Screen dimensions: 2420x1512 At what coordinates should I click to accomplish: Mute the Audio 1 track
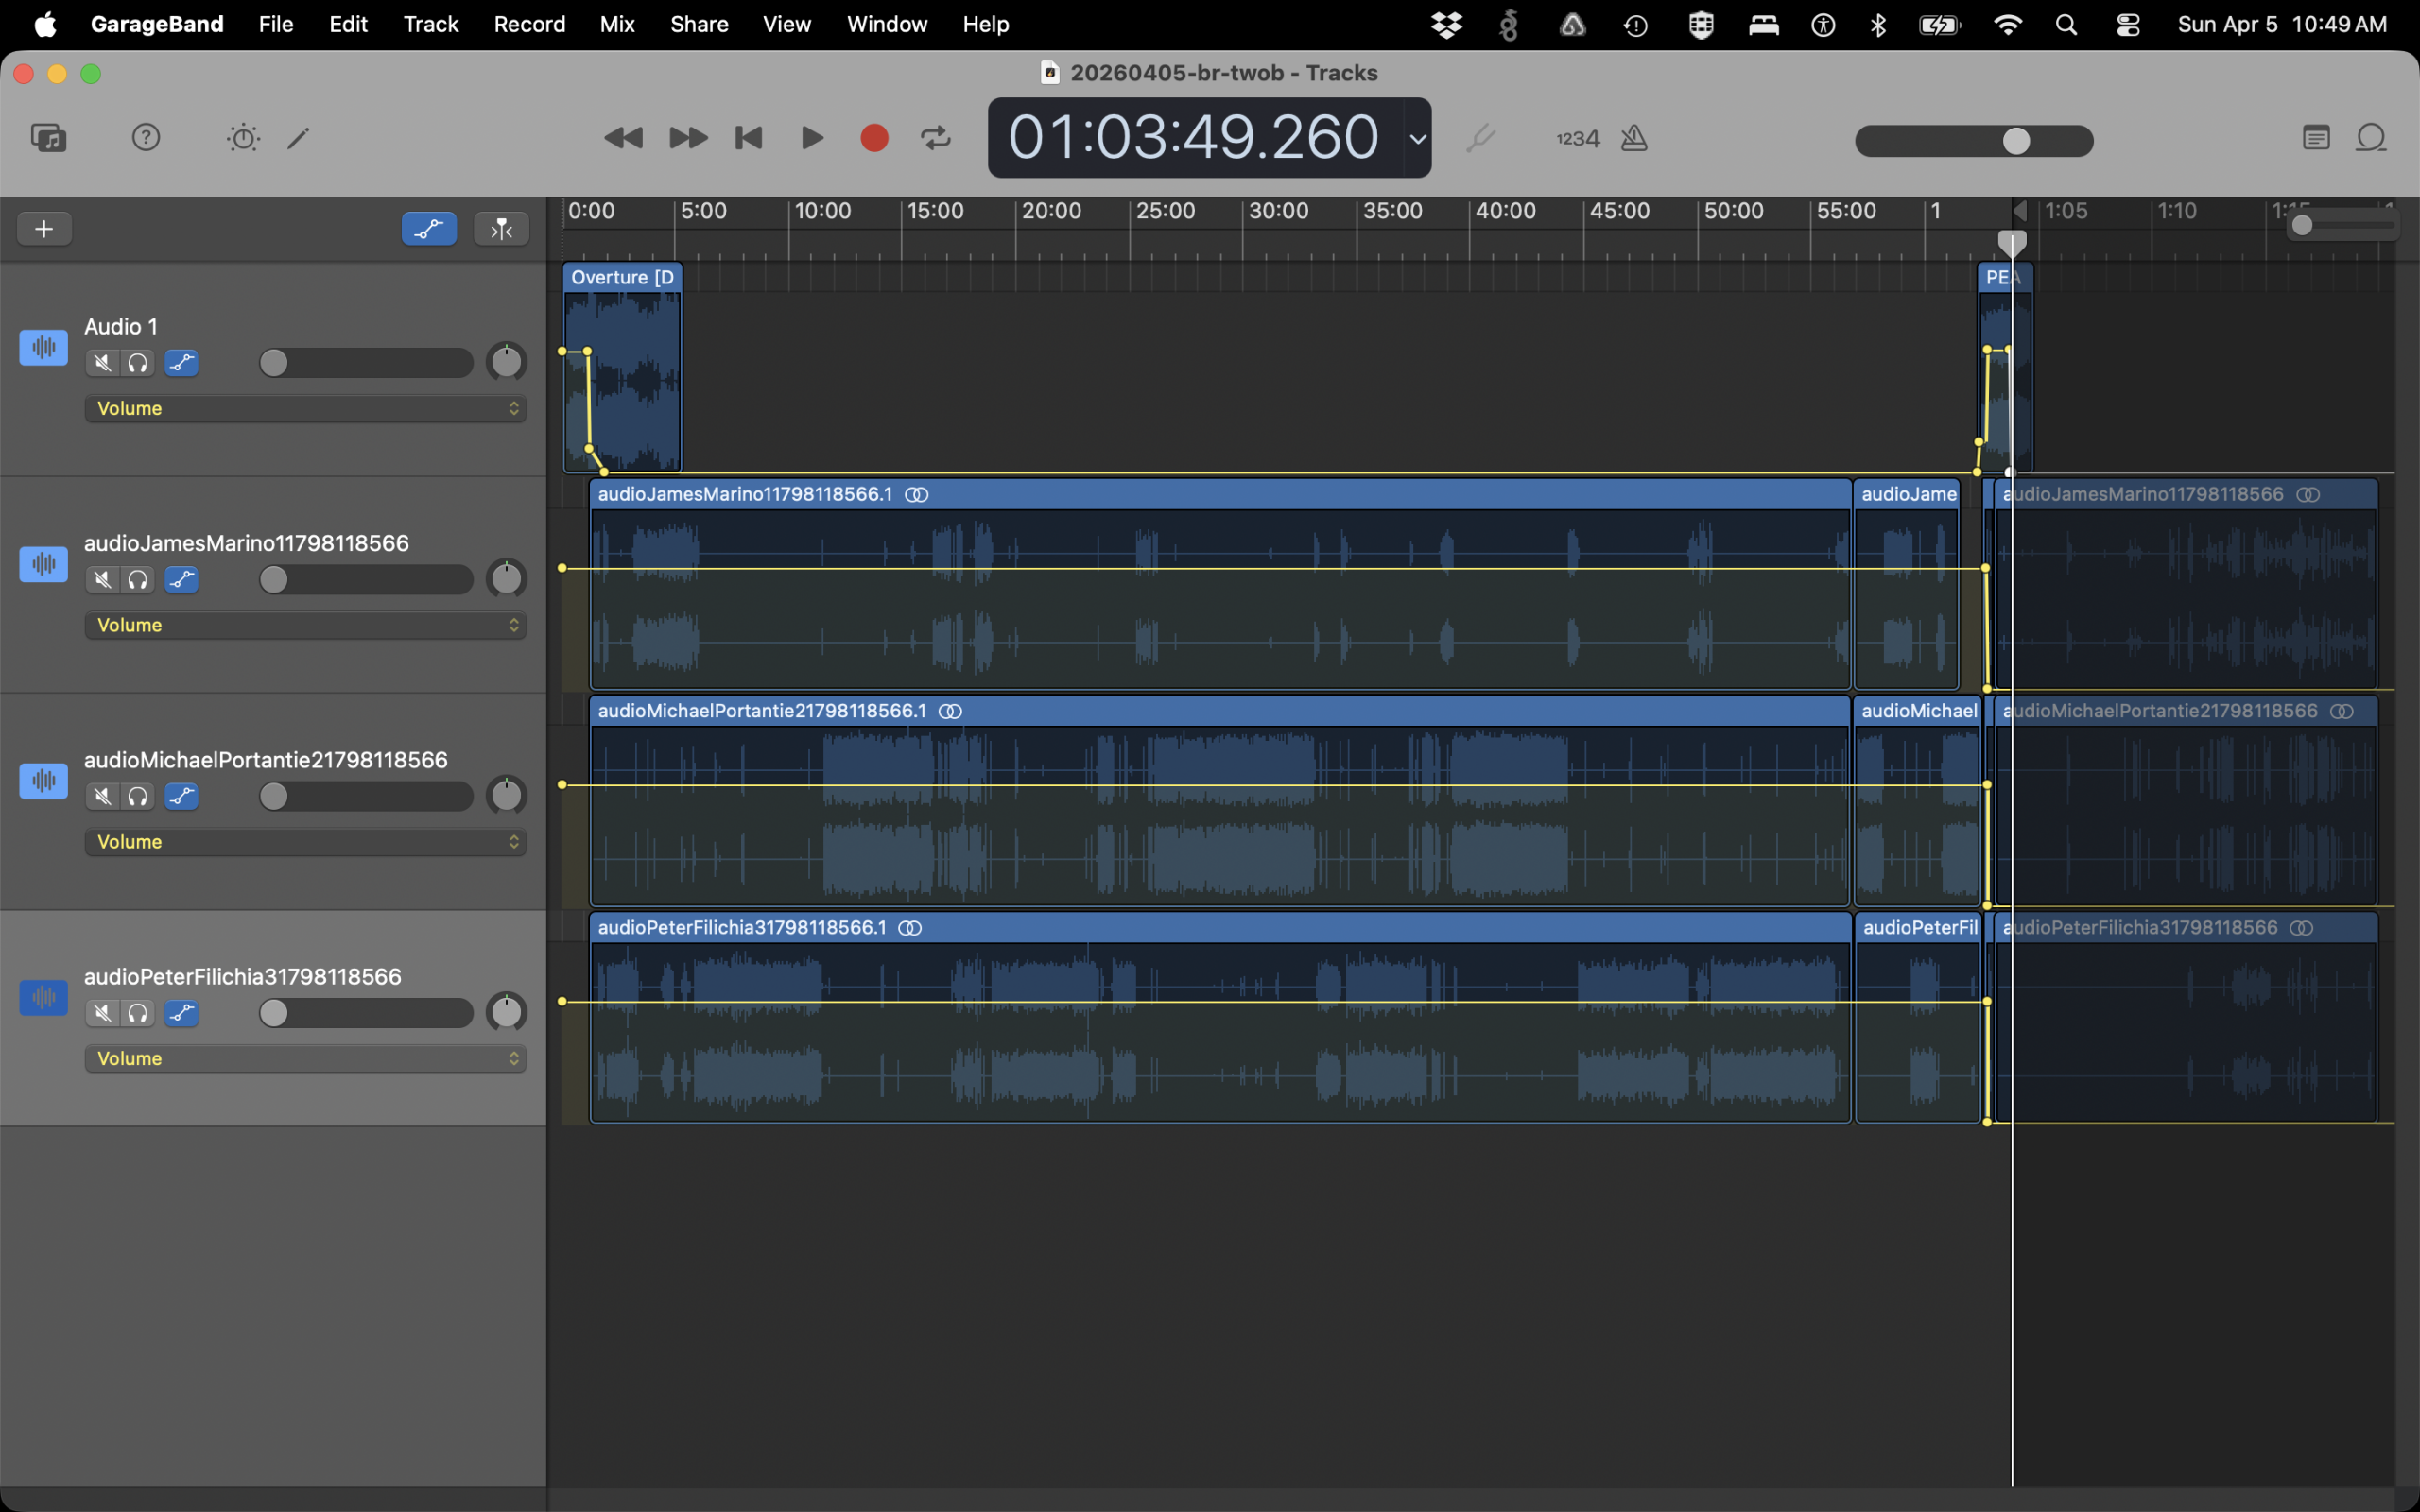coord(102,363)
